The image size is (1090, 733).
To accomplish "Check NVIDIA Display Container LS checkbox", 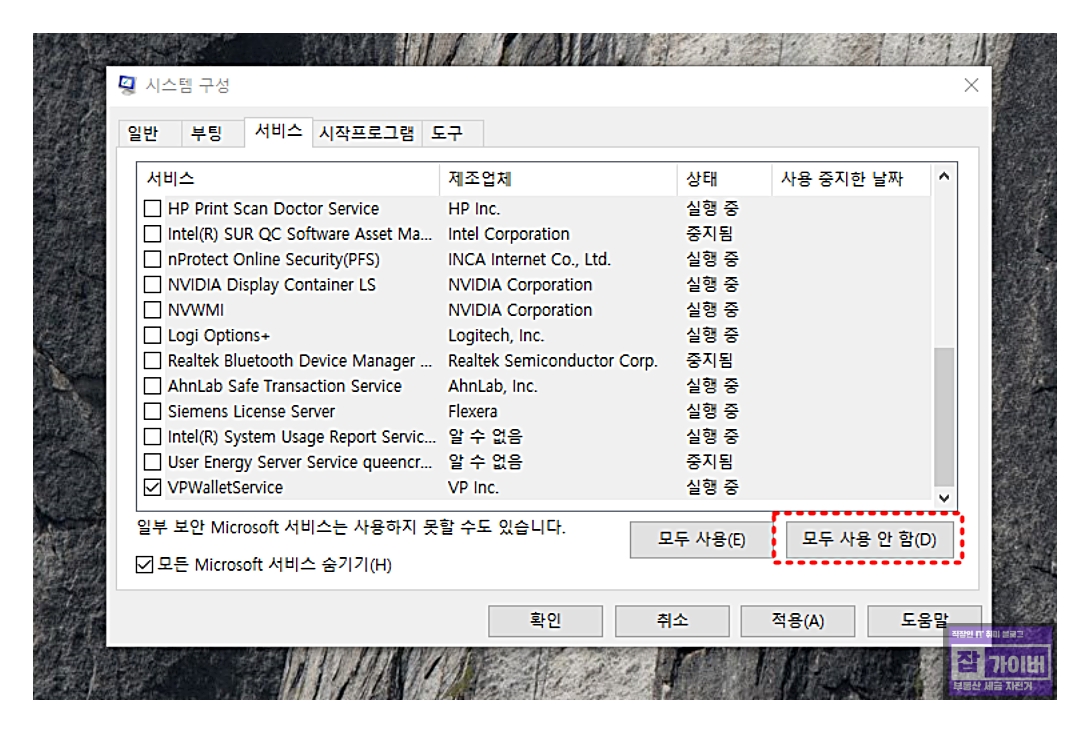I will pyautogui.click(x=152, y=284).
